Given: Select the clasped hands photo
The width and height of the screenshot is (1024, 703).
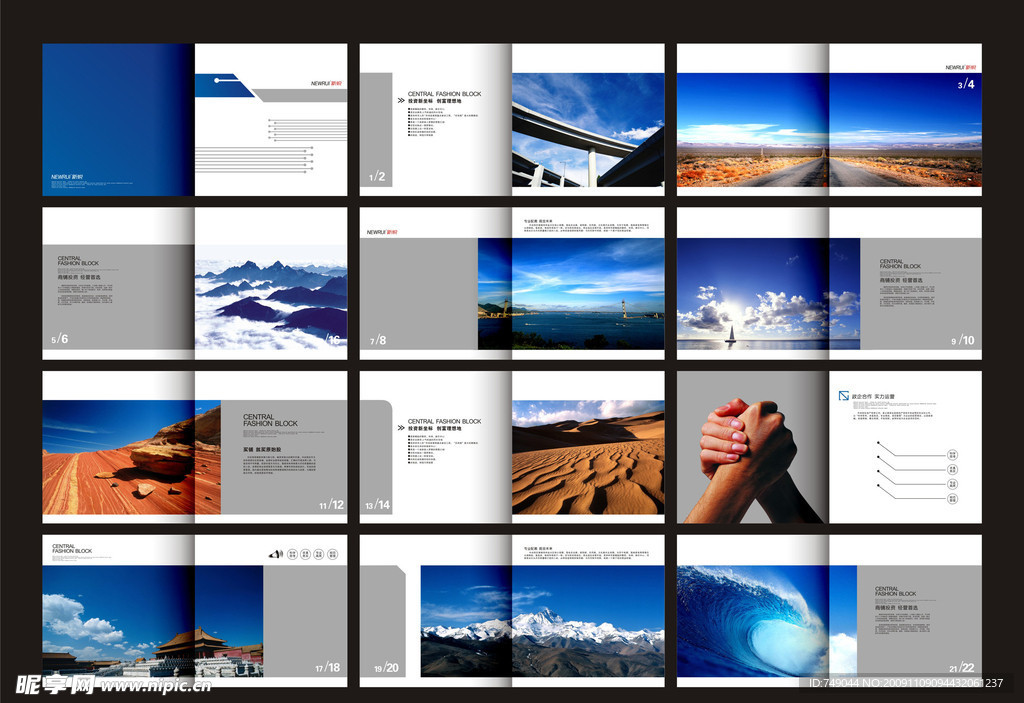Looking at the screenshot, I should 753,461.
